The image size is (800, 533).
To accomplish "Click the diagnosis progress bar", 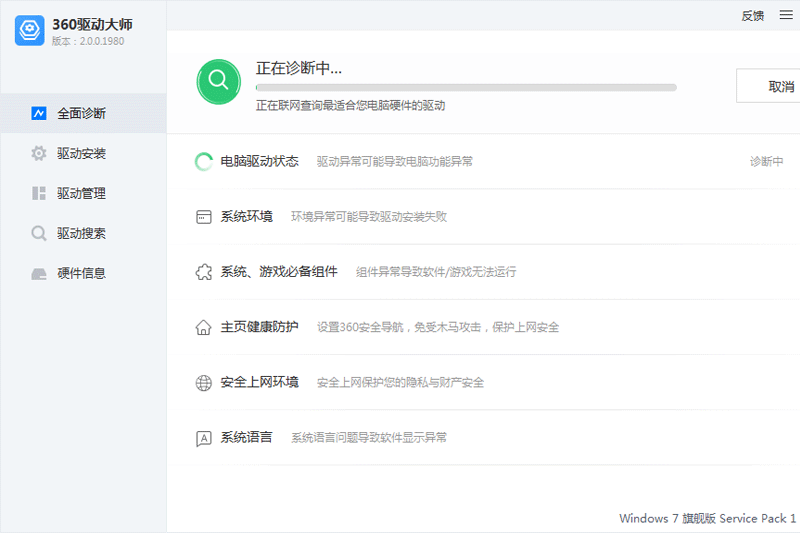I will point(466,88).
